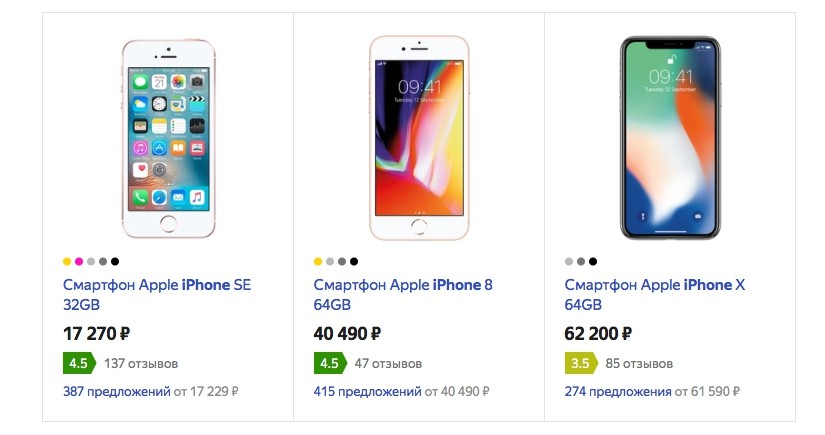Choose black color dot for iPhone 8
The image size is (825, 435).
click(x=354, y=262)
